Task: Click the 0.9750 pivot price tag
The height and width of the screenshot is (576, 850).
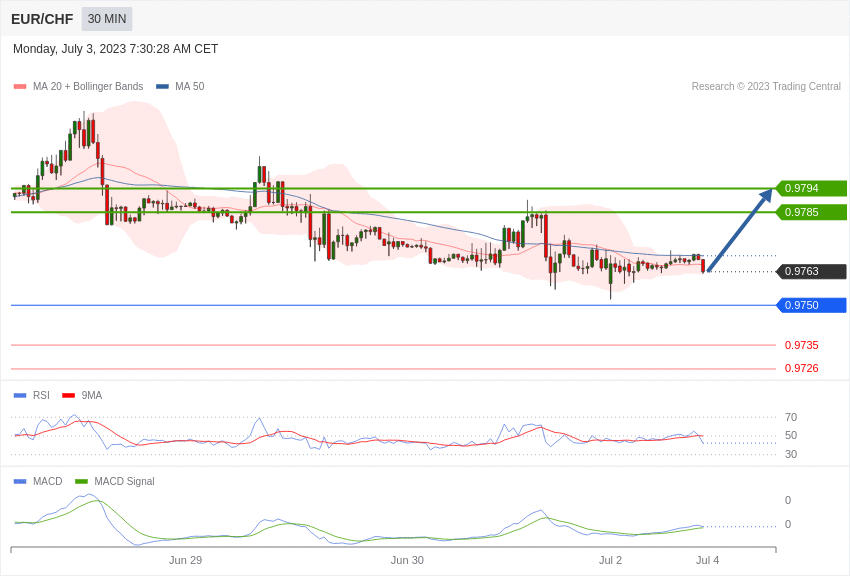Action: coord(811,305)
